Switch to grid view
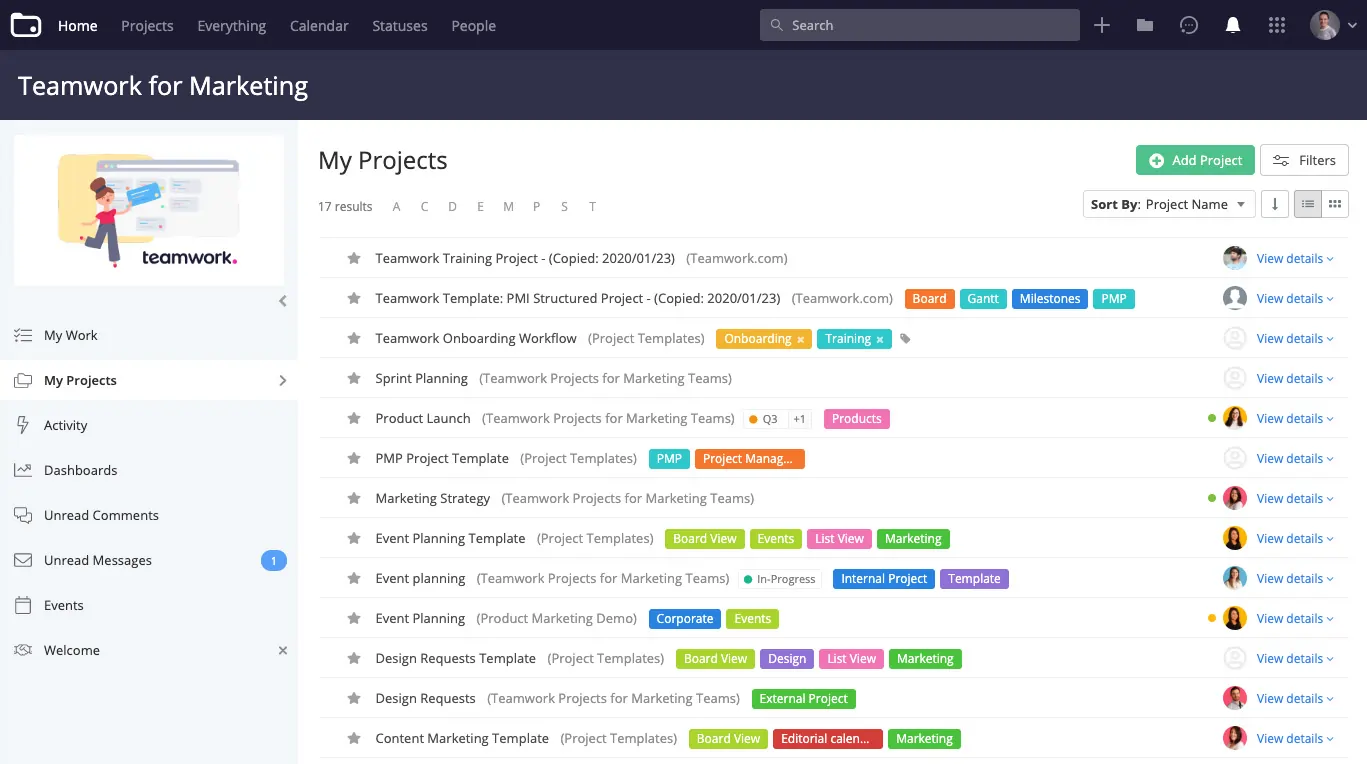The width and height of the screenshot is (1367, 764). (x=1335, y=204)
